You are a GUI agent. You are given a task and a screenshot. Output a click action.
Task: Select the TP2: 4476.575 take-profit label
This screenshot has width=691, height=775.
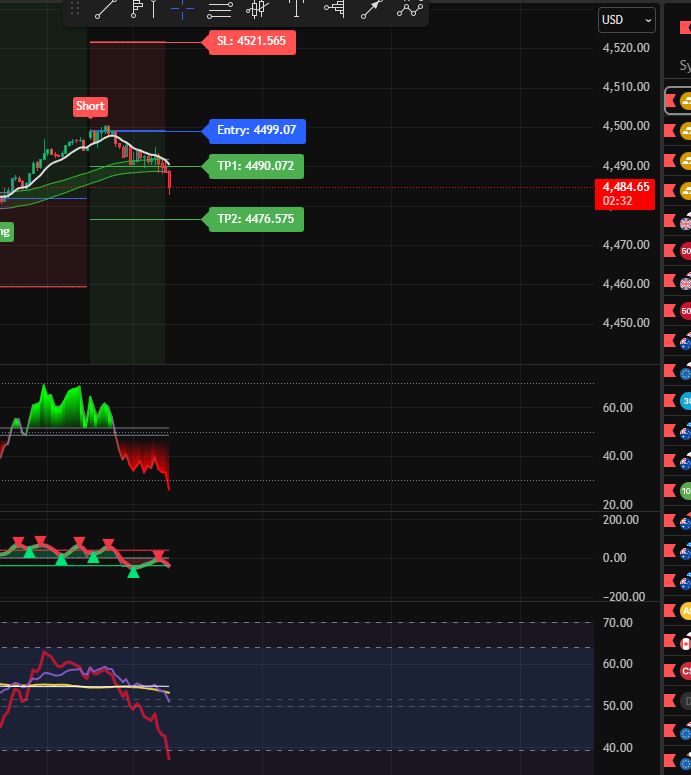coord(255,219)
